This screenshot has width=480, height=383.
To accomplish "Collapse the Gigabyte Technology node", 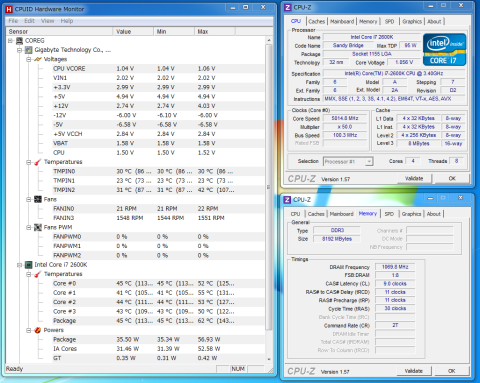I will click(x=19, y=50).
